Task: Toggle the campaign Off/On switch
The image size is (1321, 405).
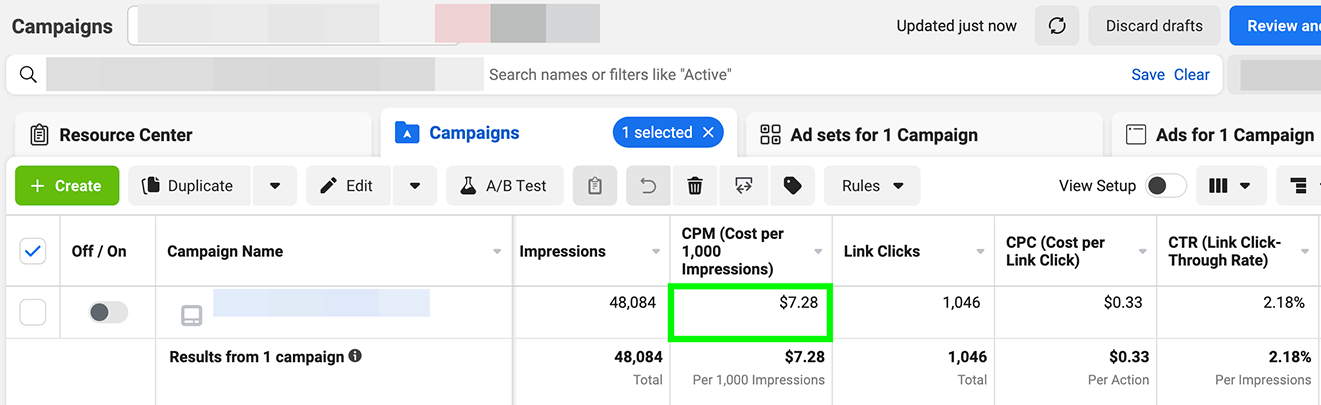Action: pos(109,313)
